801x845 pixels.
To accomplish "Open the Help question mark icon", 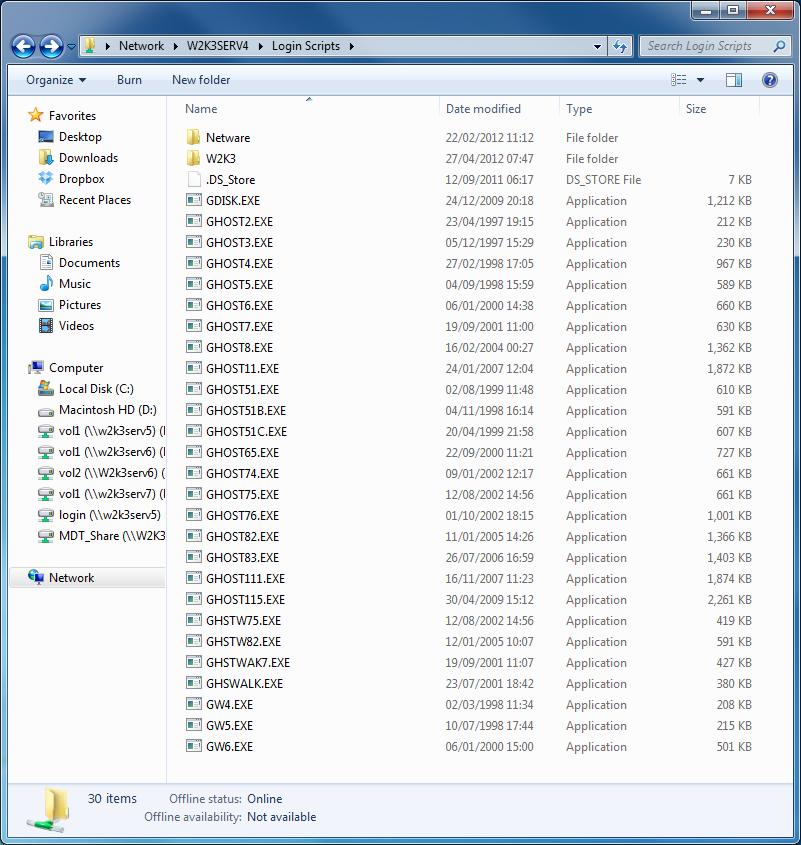I will pos(770,80).
